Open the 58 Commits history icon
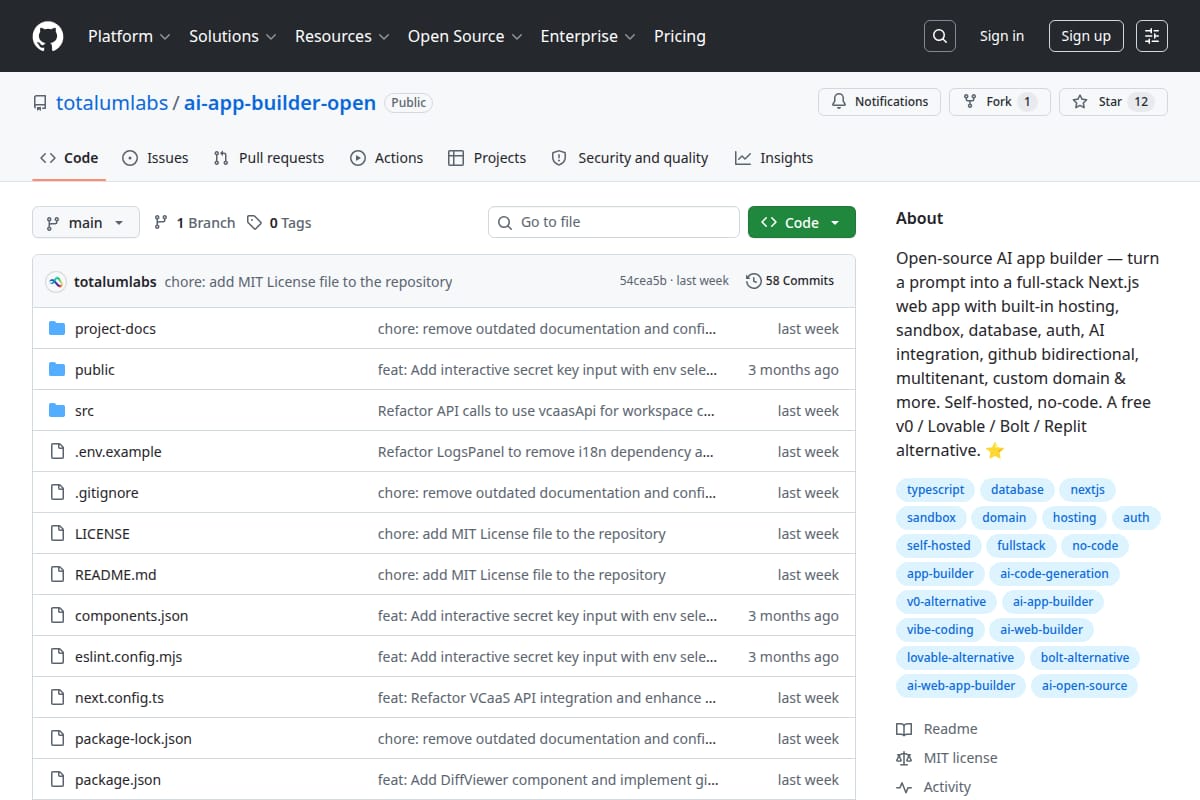Screen dimensions: 1200x800 tap(753, 281)
